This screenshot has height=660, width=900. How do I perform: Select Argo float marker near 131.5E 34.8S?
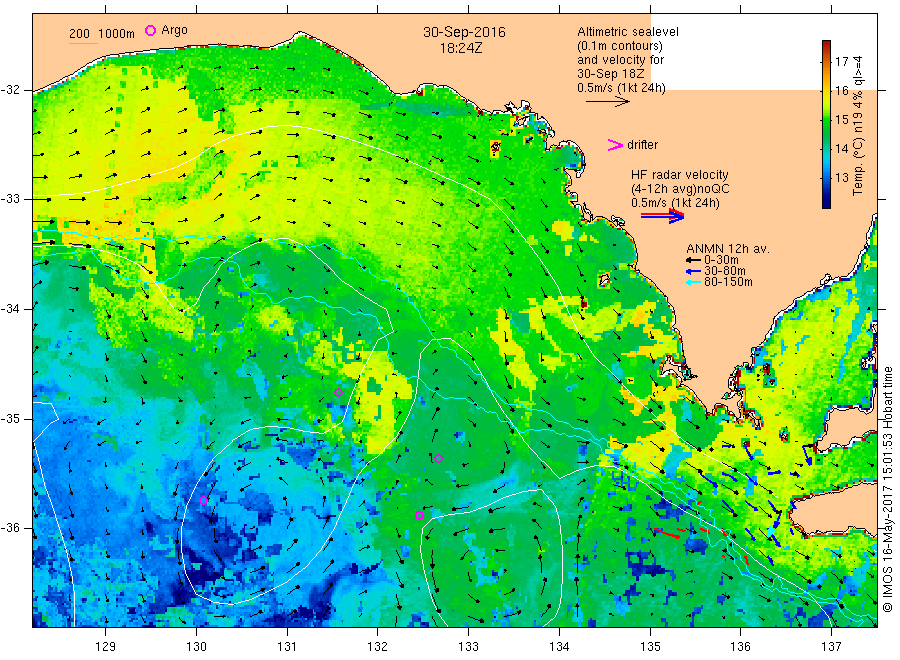point(339,393)
